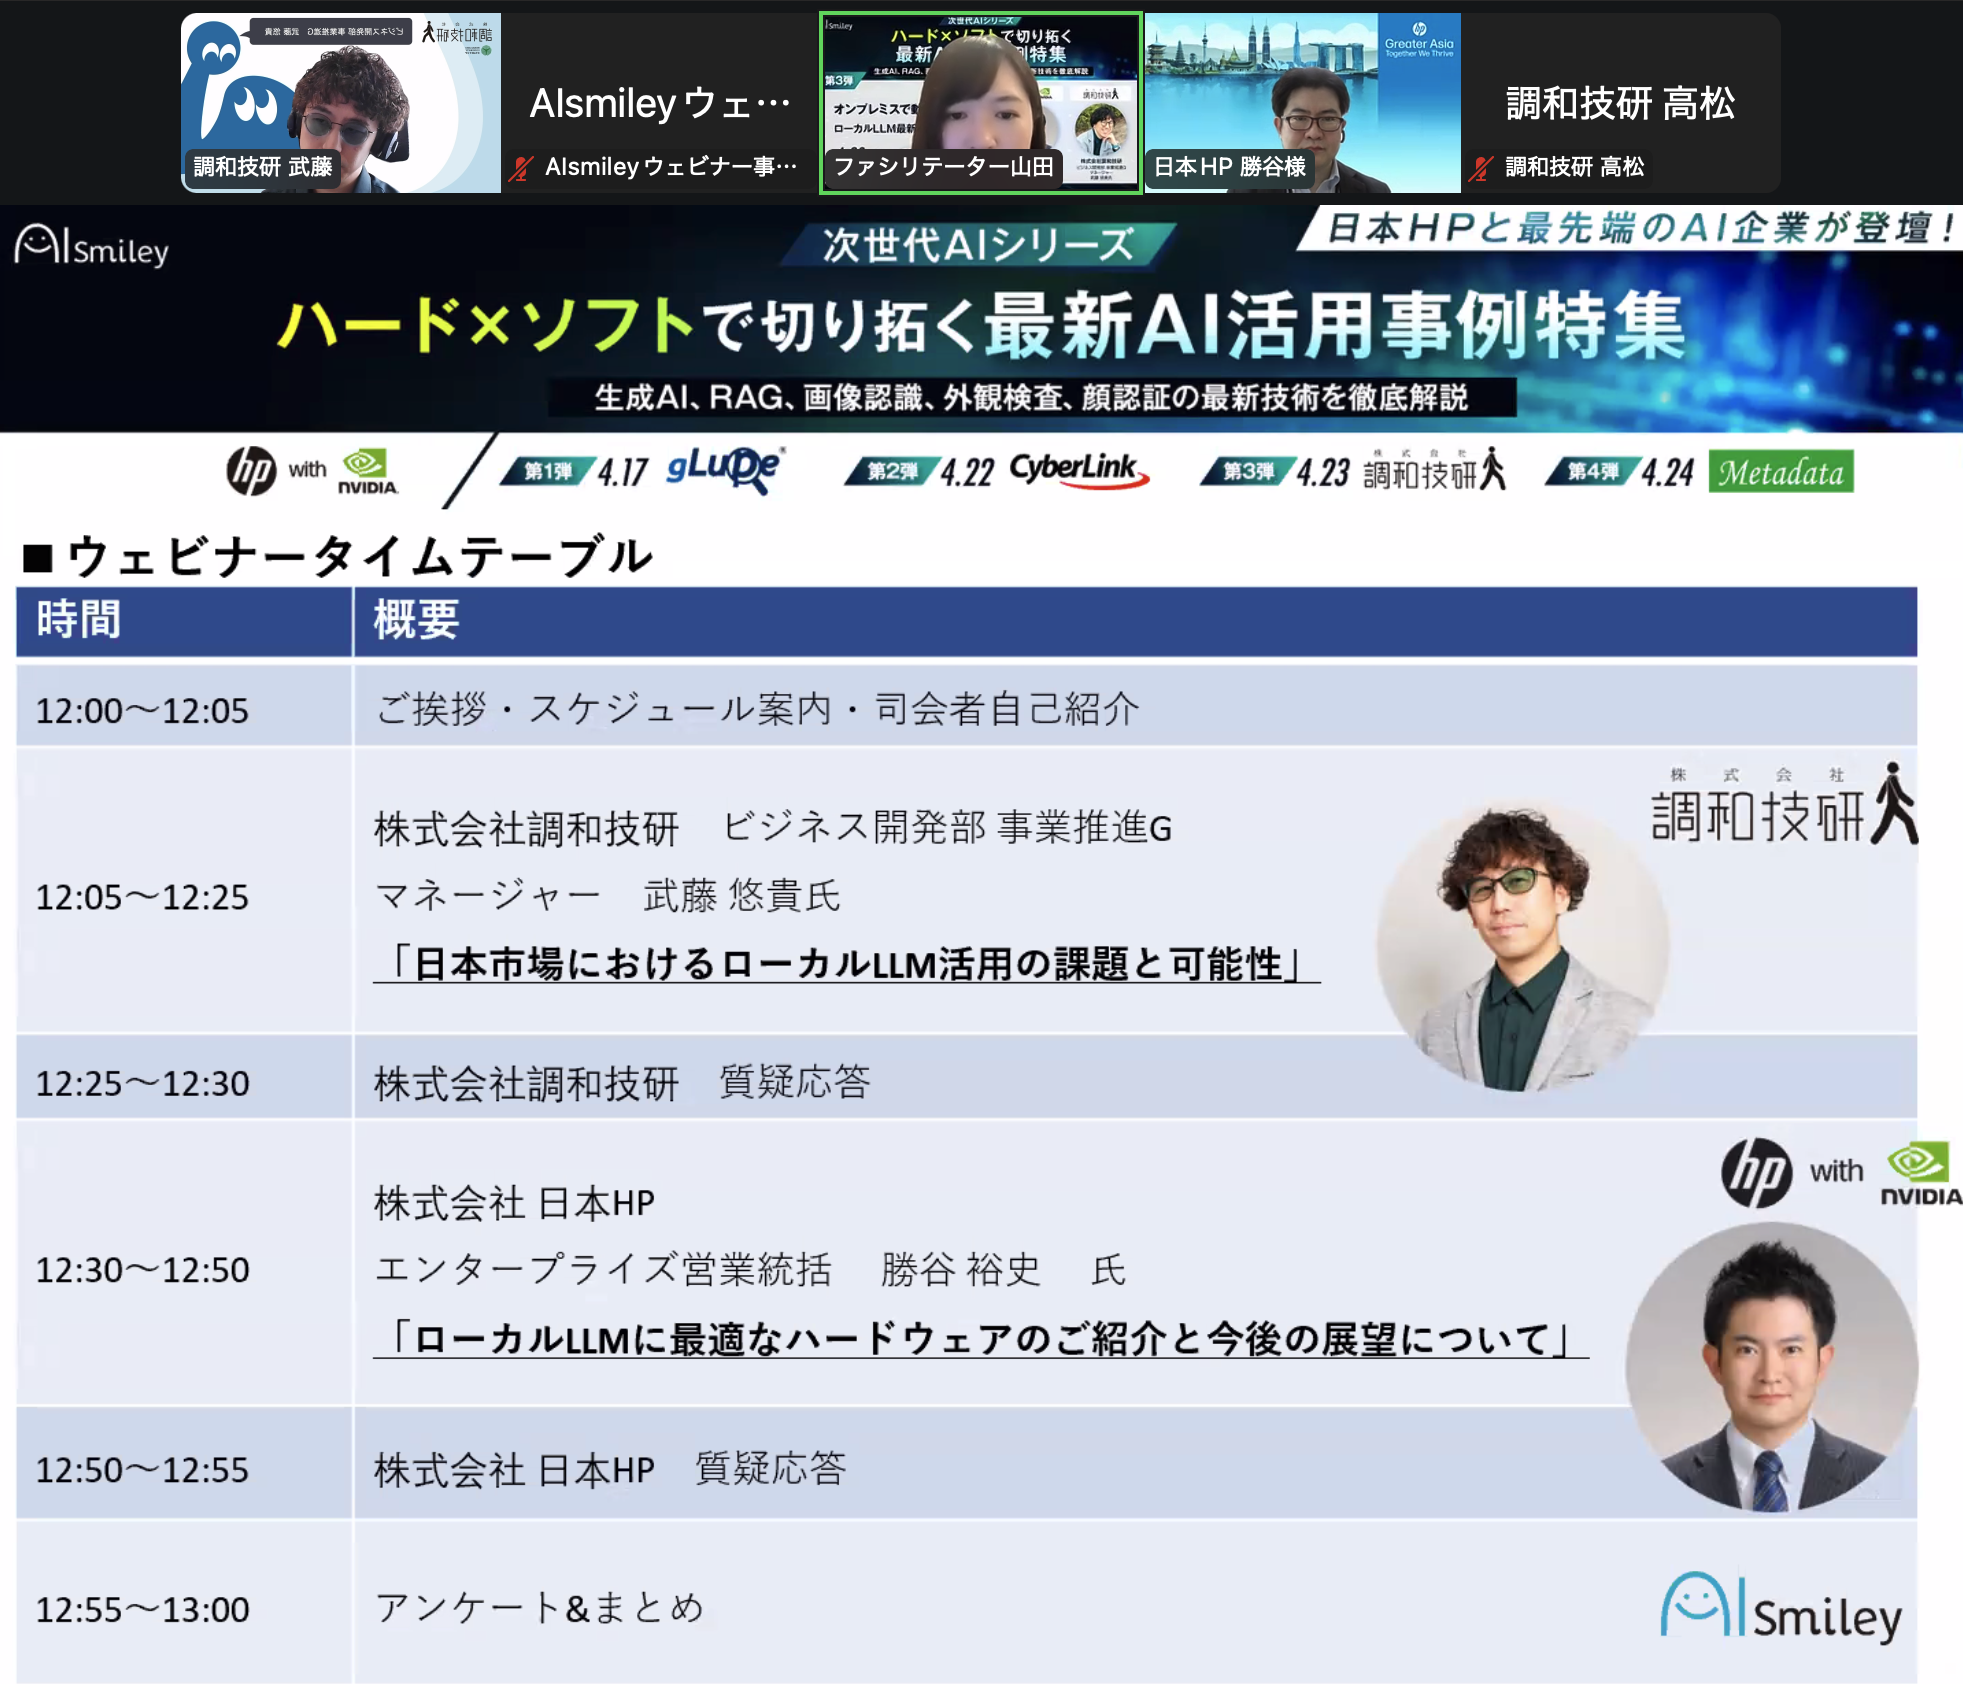This screenshot has width=1963, height=1684.
Task: Select the 調和技研 武藤 video tile
Action: [340, 102]
